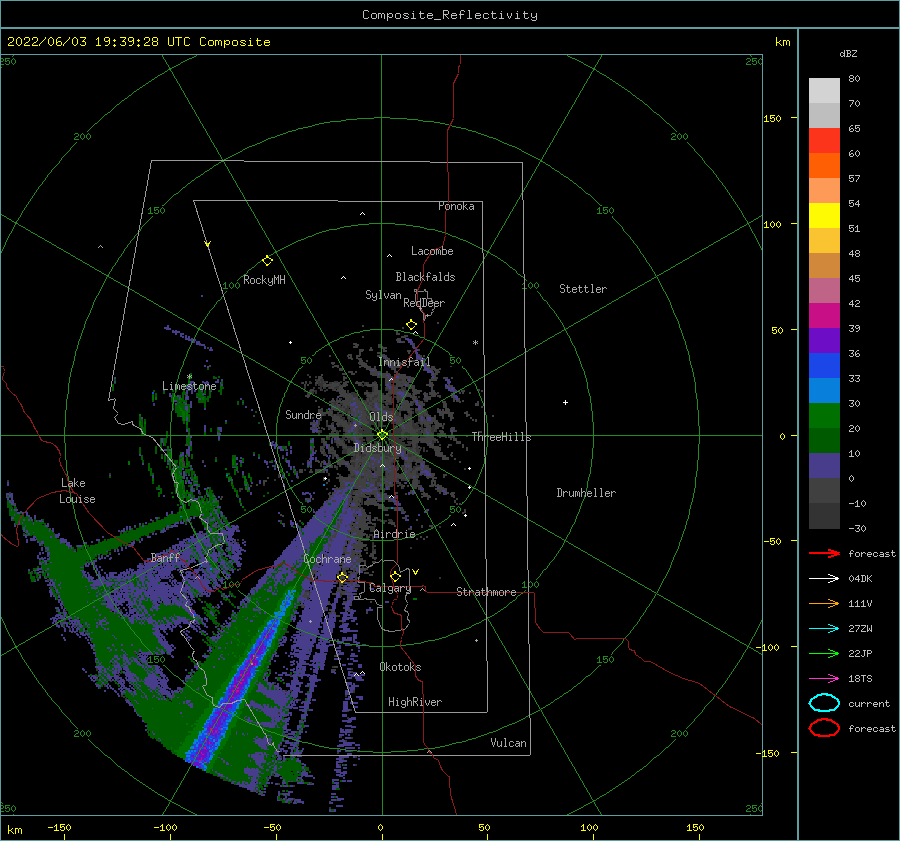
Task: Click the yellow diamond marker near RockyMH
Action: pos(267,261)
